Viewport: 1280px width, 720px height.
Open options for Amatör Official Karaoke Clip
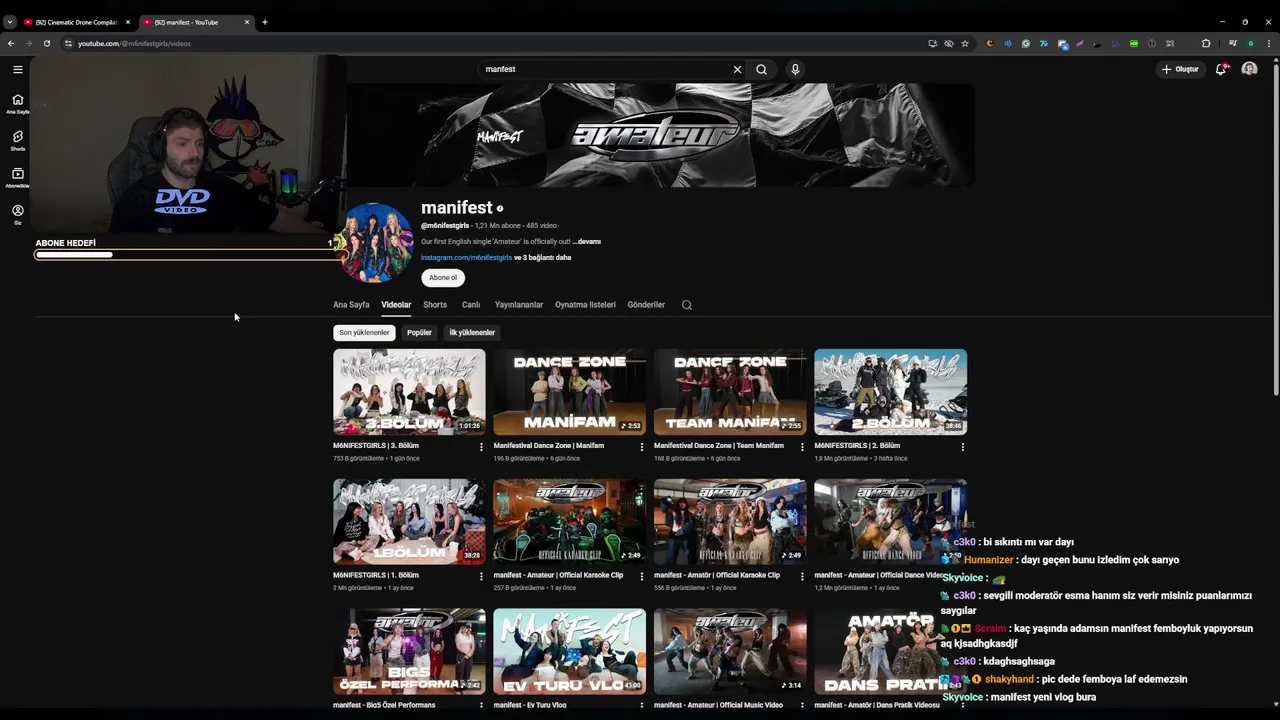pos(802,577)
